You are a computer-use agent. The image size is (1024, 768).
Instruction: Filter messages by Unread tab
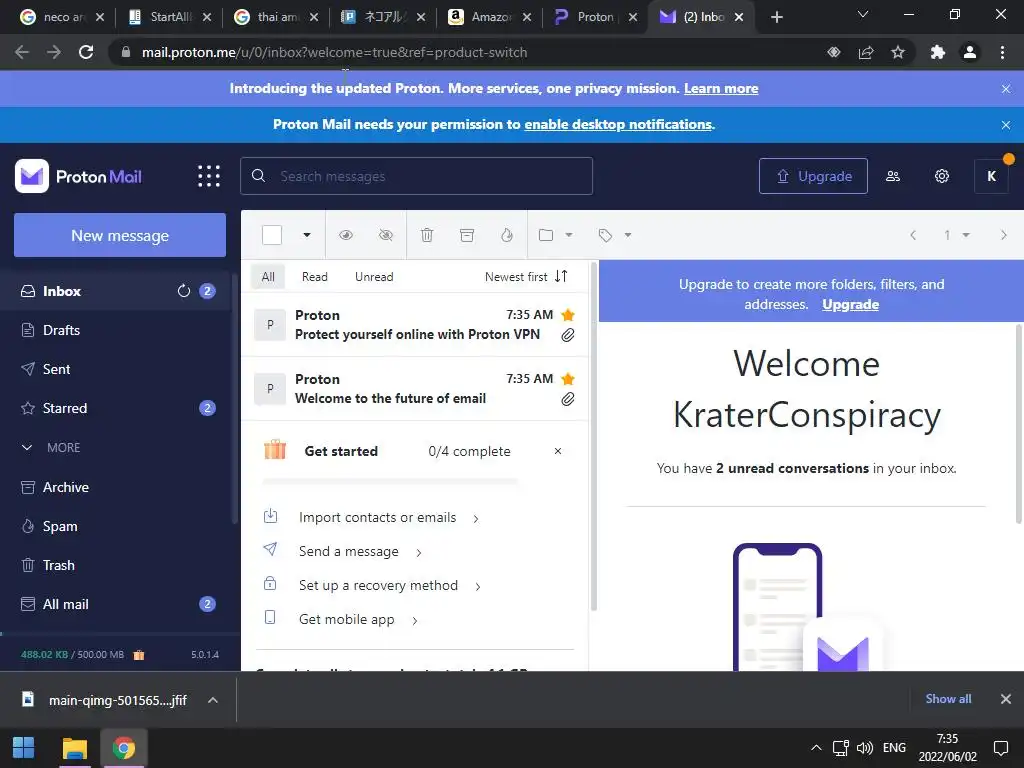click(374, 277)
